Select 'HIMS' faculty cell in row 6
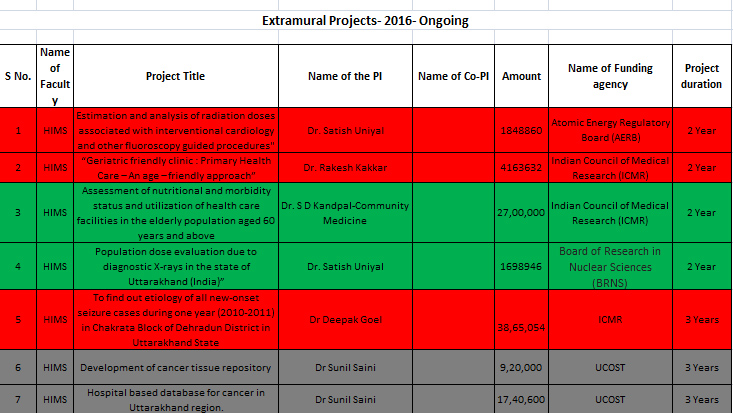 coord(55,367)
